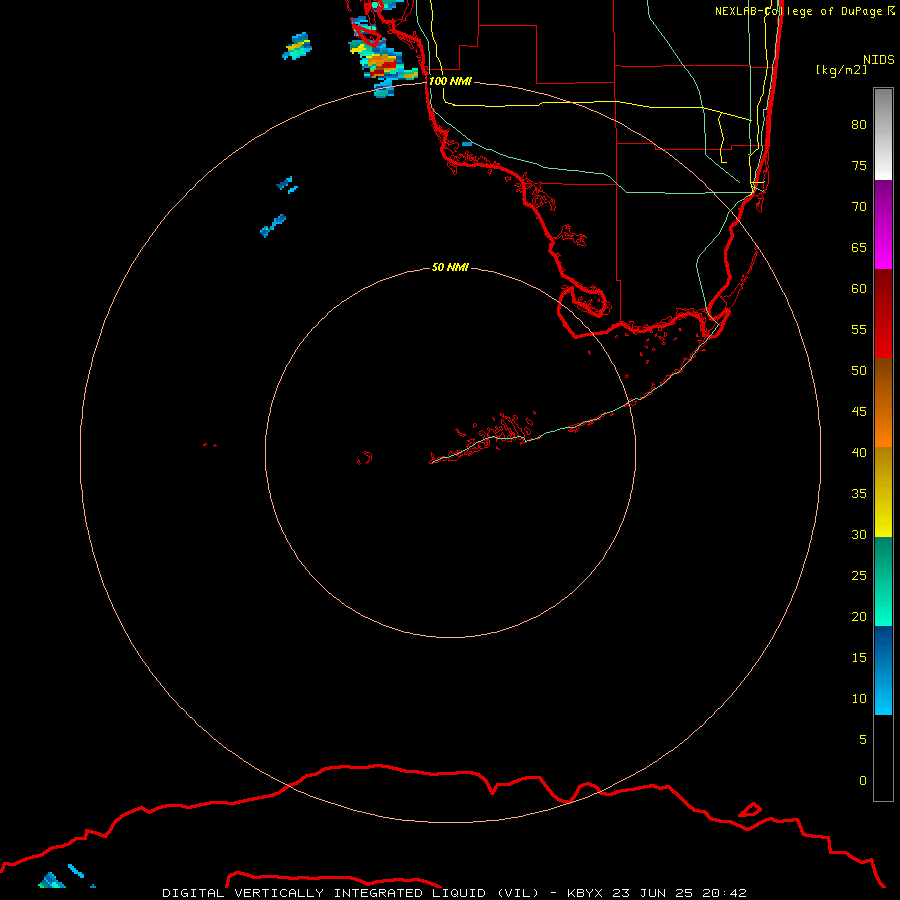The image size is (900, 900).
Task: Click the 20:42 timestamp in the caption
Action: (723, 893)
